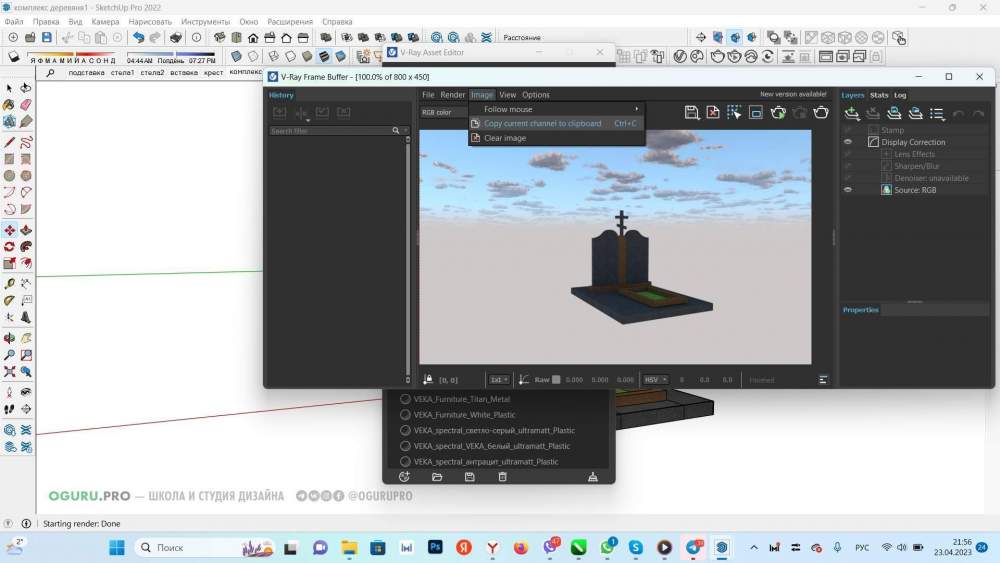Toggle visibility of Display Correction layer
This screenshot has width=1000, height=563.
848,142
